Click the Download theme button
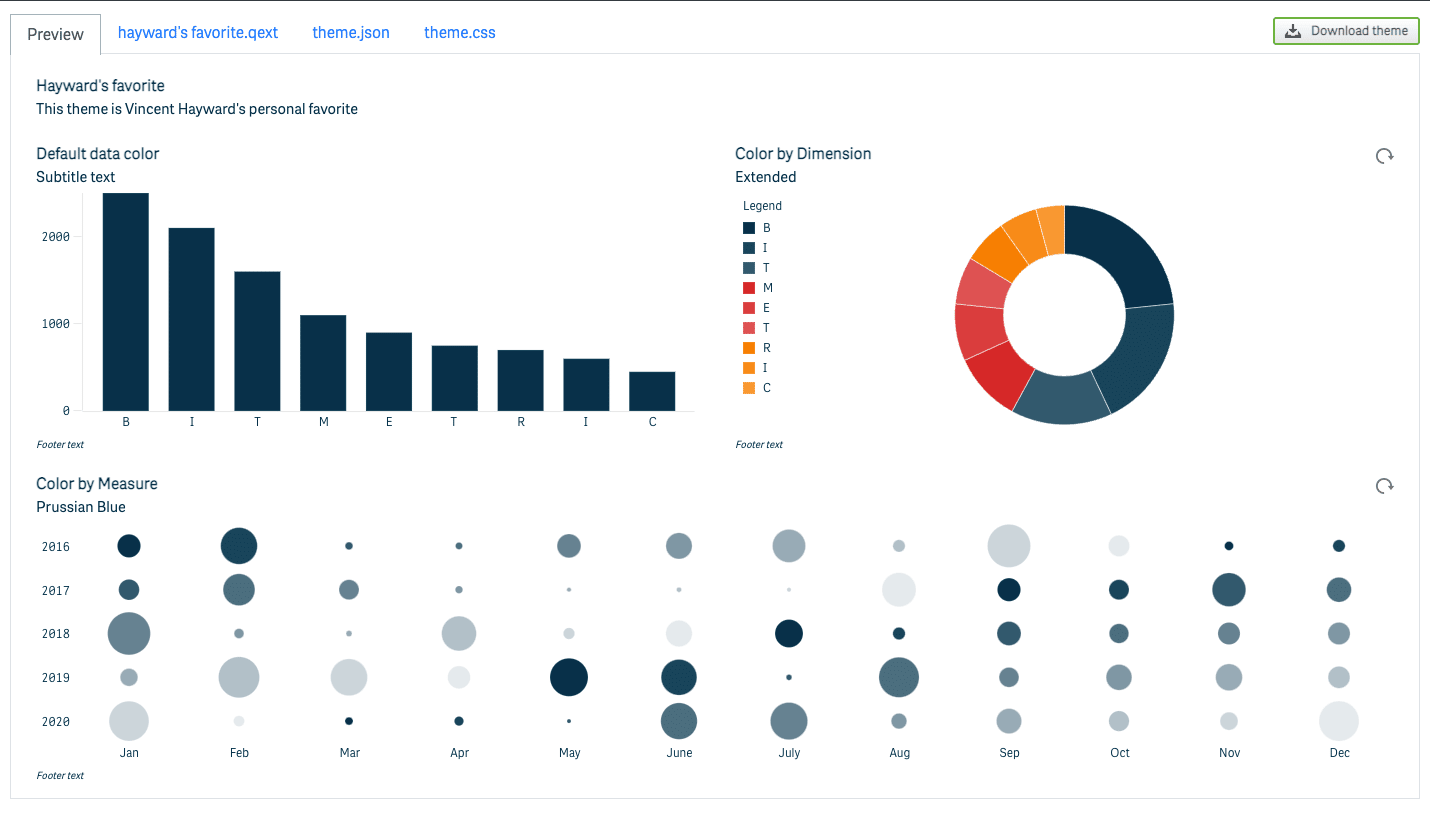Screen dimensions: 1430x813 click(x=1346, y=31)
